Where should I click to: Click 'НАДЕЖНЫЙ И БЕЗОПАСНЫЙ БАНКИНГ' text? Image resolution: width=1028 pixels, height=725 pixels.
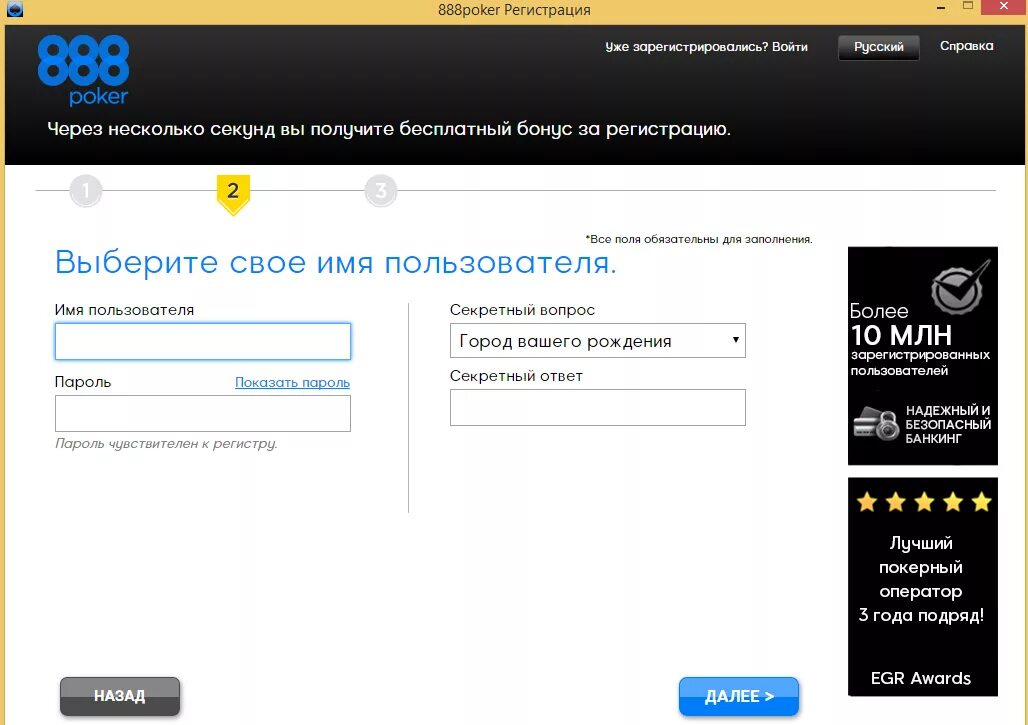pos(948,424)
